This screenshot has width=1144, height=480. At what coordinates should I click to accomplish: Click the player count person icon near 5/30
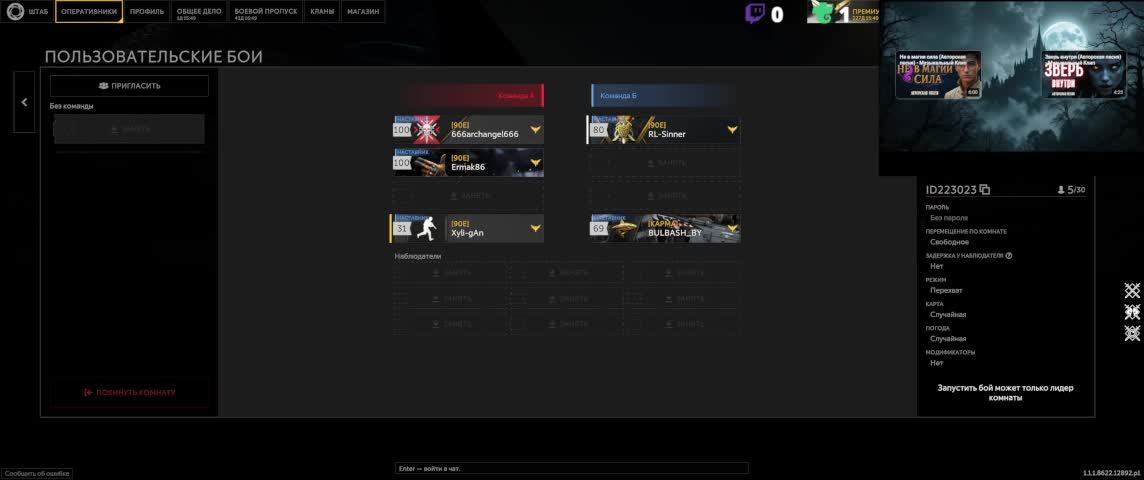tap(1061, 190)
